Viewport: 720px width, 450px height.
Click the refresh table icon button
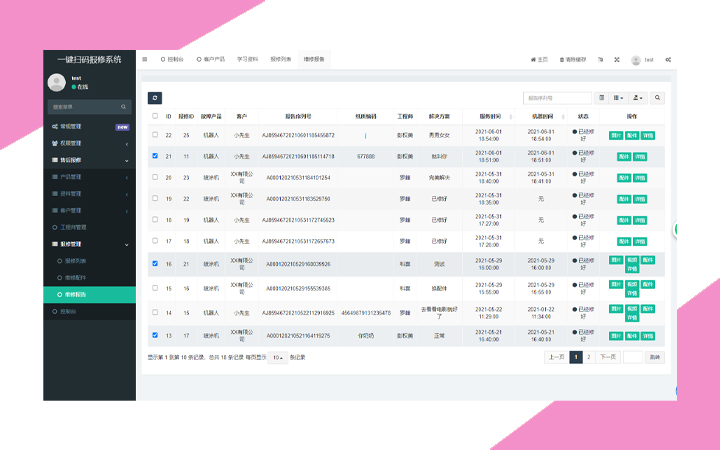point(155,98)
